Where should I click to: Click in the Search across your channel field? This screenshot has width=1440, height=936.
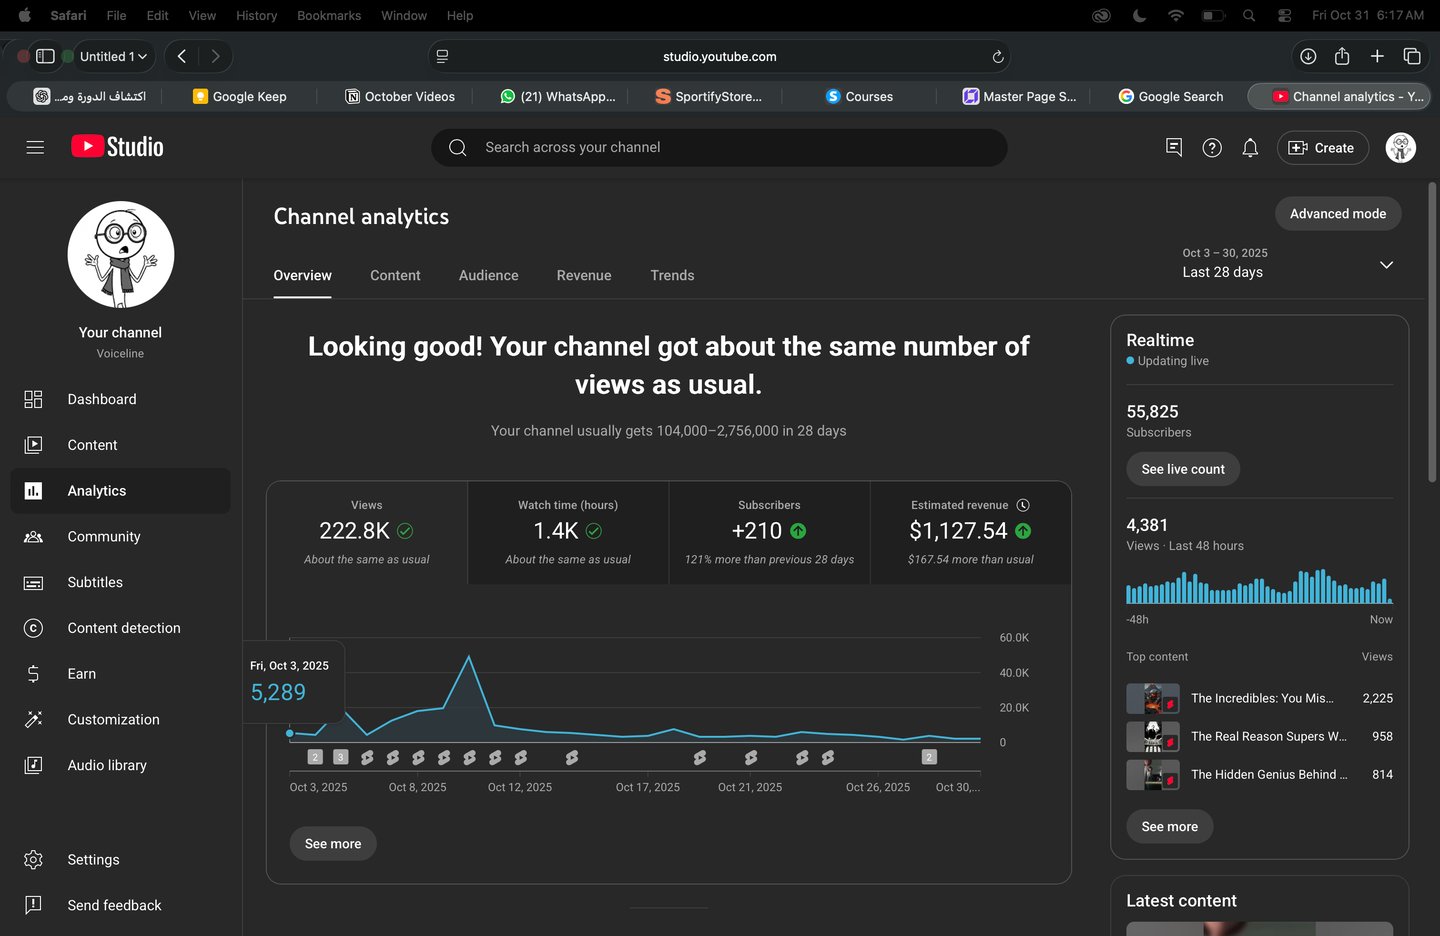(x=719, y=148)
